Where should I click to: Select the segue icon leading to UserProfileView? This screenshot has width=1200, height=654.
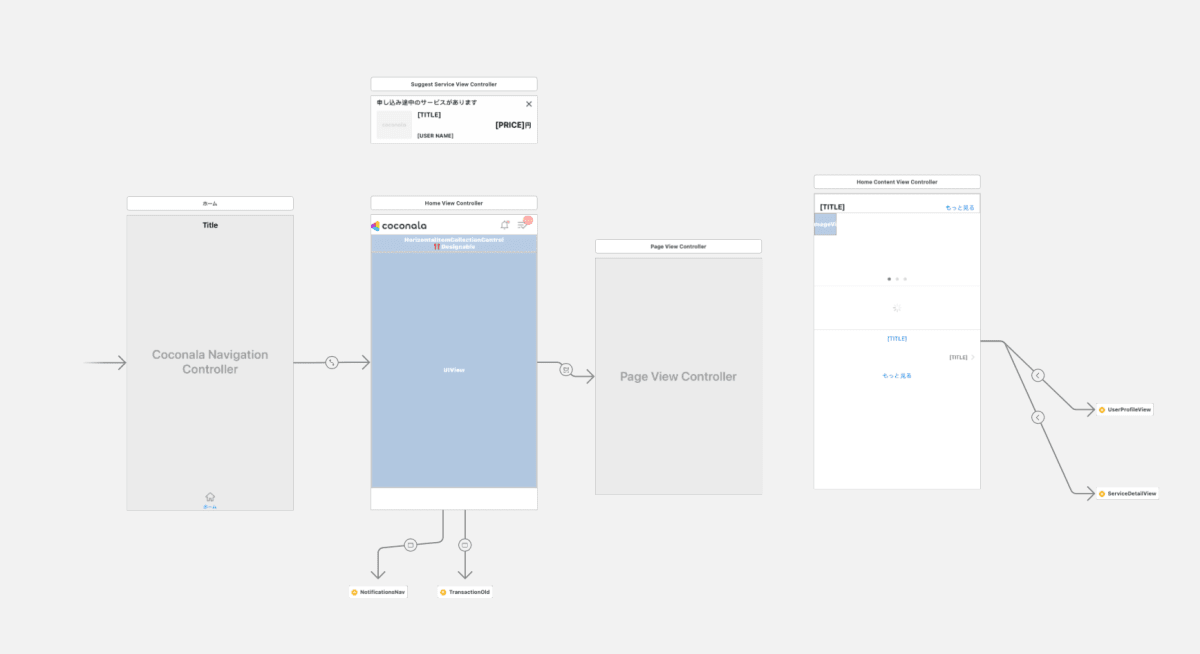click(1038, 376)
